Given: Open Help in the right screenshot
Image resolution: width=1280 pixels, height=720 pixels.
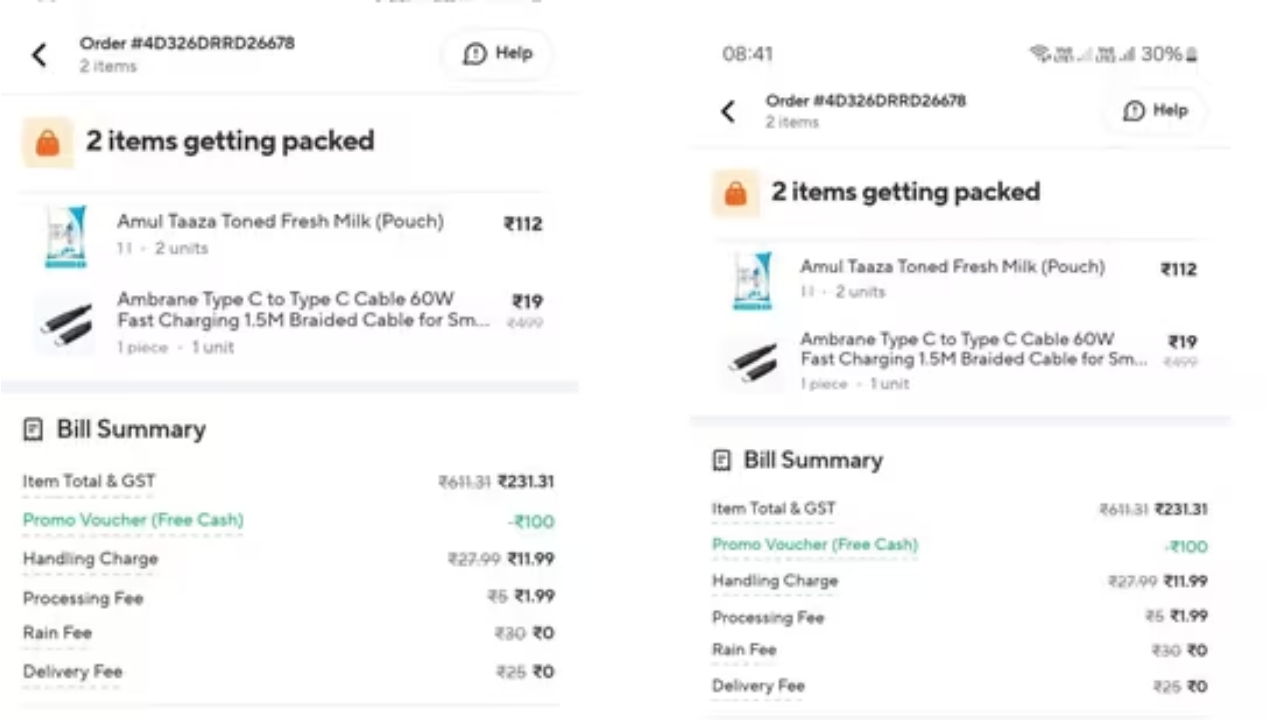Looking at the screenshot, I should 1156,110.
